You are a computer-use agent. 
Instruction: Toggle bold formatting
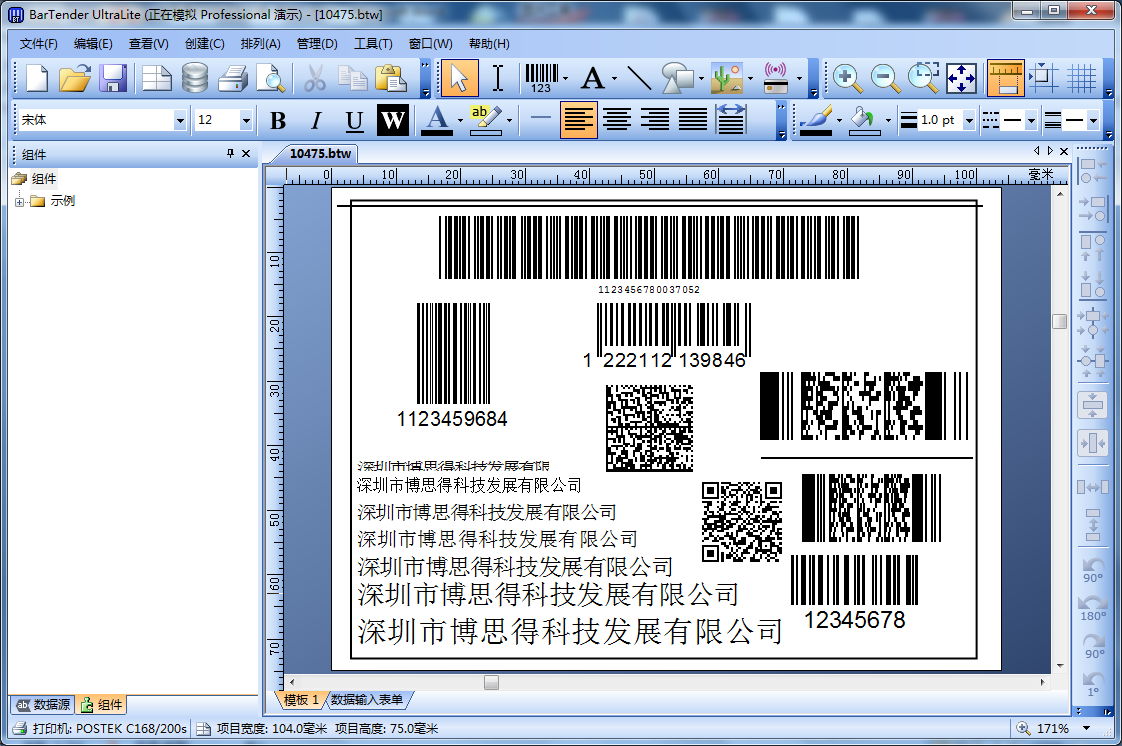[x=278, y=120]
